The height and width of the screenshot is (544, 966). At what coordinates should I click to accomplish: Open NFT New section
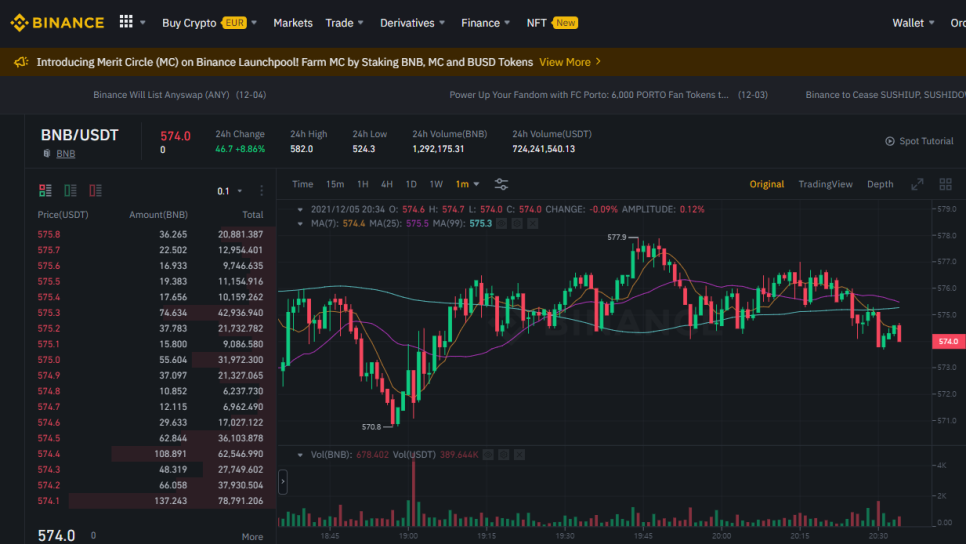click(551, 23)
